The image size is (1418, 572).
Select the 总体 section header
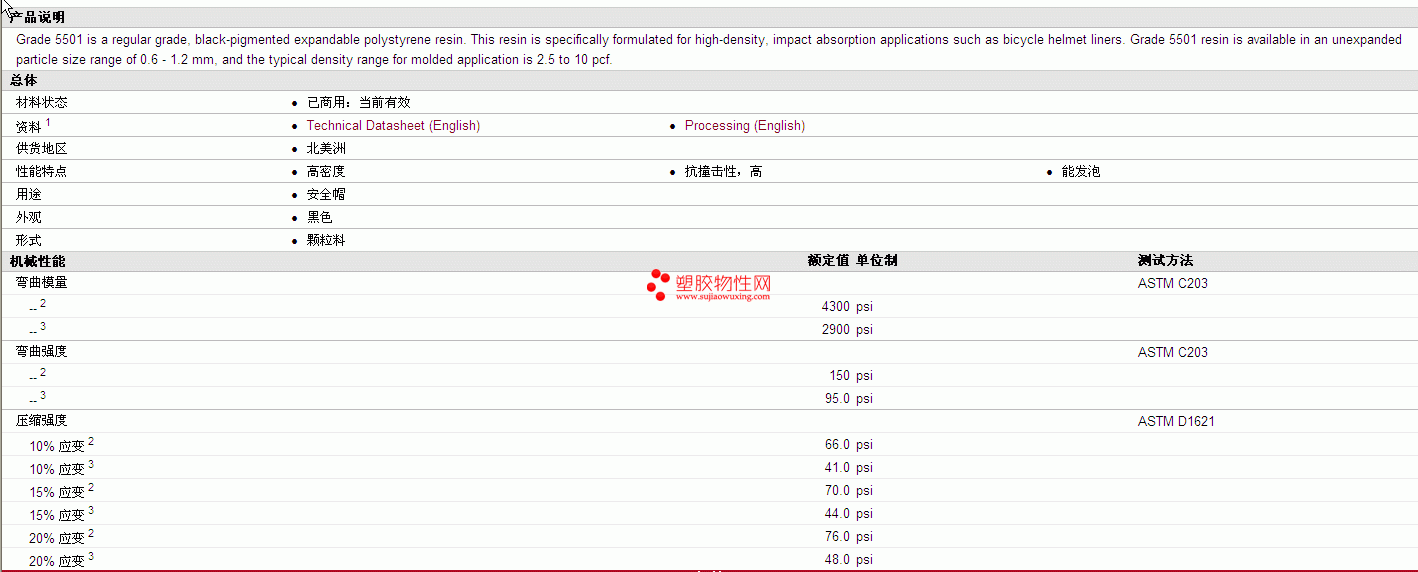click(x=24, y=80)
